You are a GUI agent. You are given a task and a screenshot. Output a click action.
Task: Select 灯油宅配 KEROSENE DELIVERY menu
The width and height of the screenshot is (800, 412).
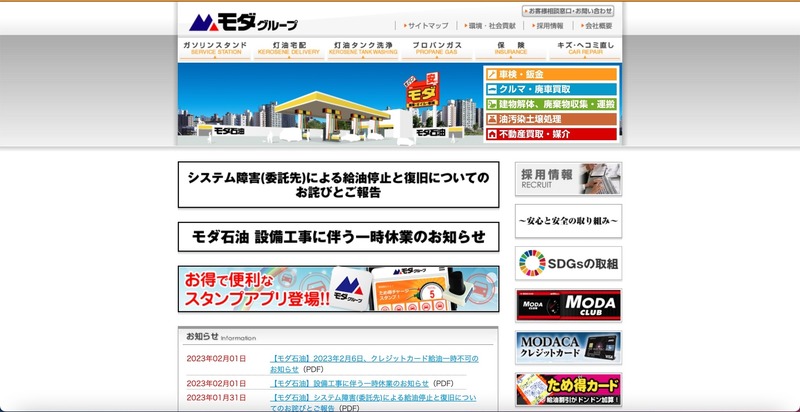point(289,49)
